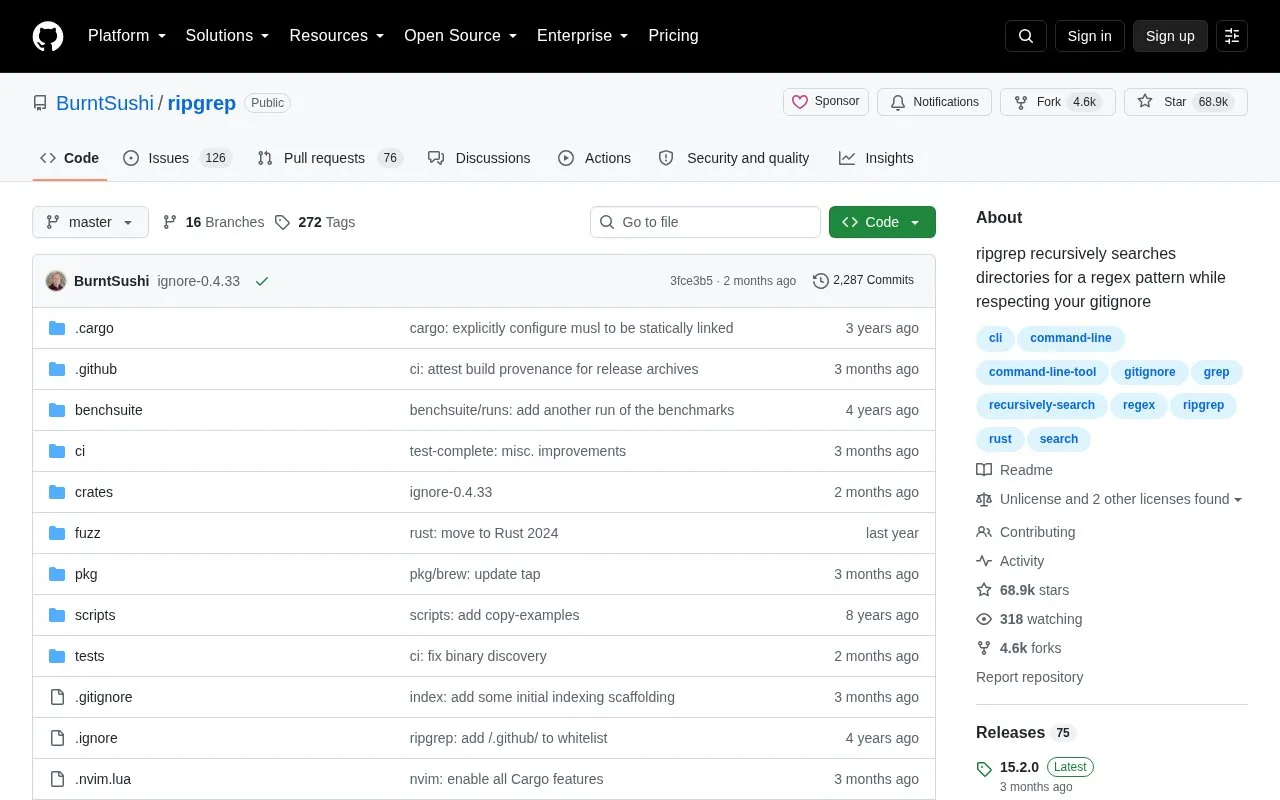Viewport: 1280px width, 800px height.
Task: Click the Sign in button
Action: click(x=1089, y=36)
